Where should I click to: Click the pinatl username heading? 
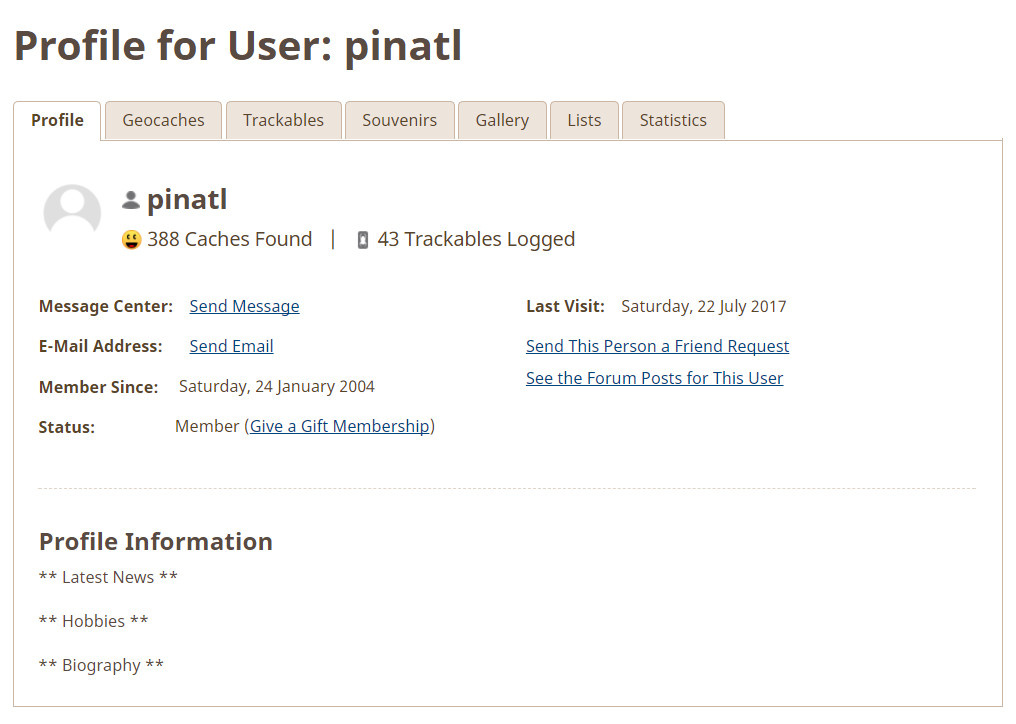[187, 200]
